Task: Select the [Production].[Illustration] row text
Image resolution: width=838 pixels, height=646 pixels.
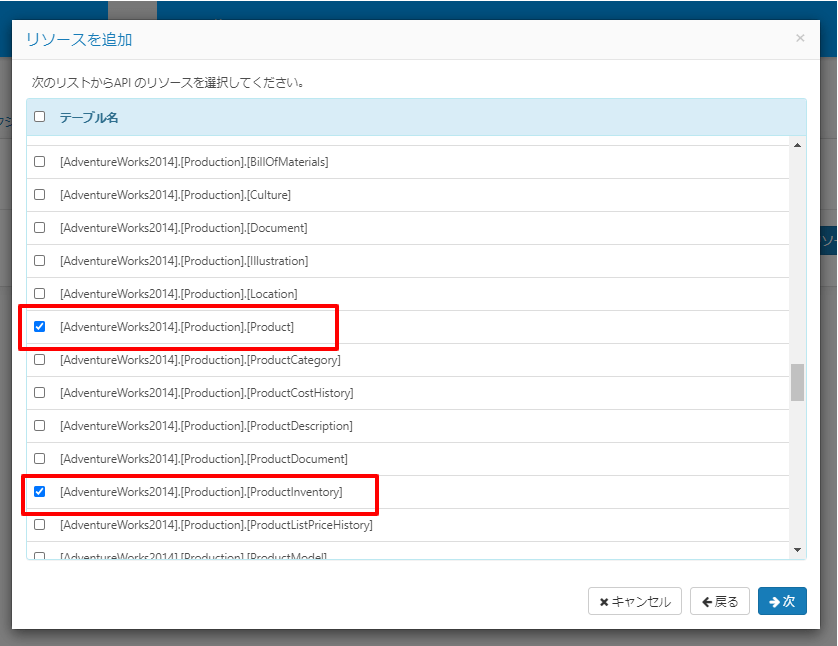Action: pos(184,261)
